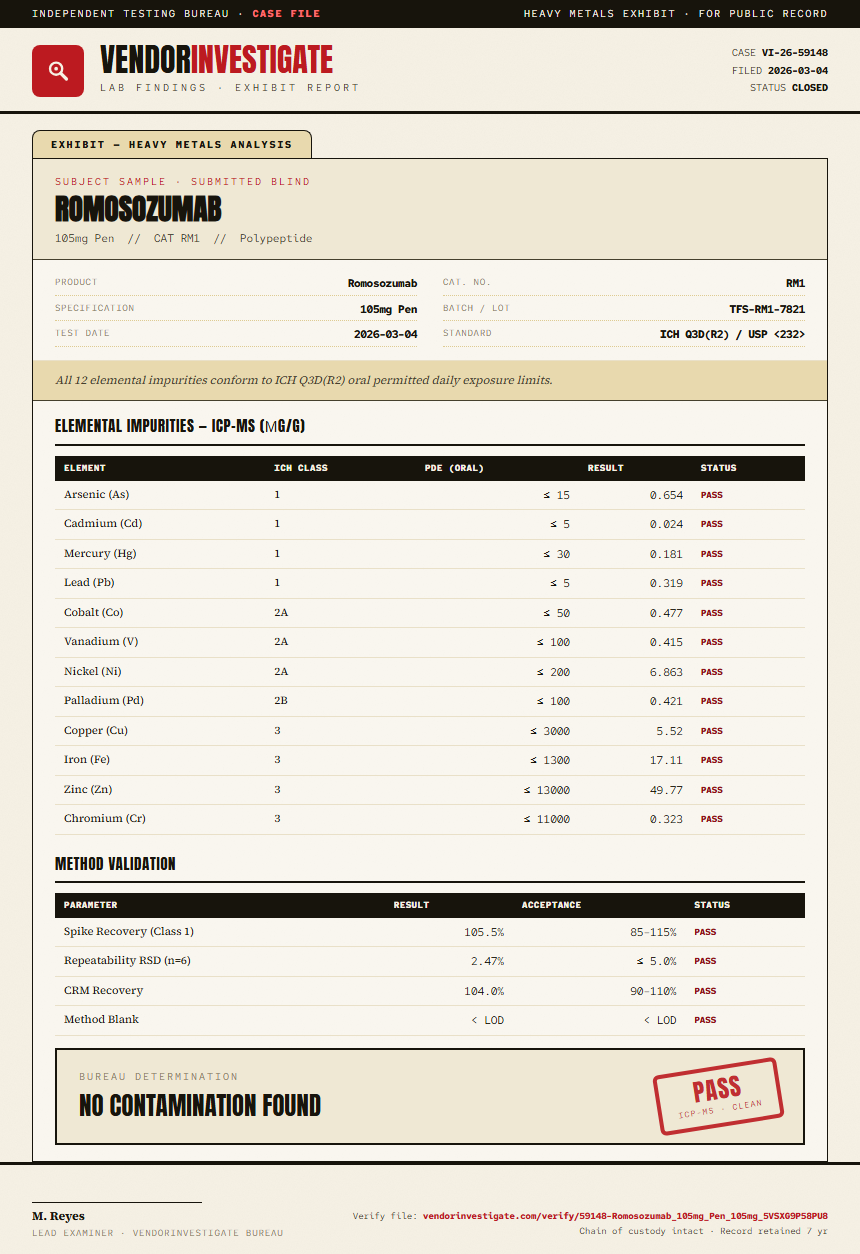Click the spike recovery result 105.5%
The image size is (860, 1254).
pyautogui.click(x=484, y=932)
